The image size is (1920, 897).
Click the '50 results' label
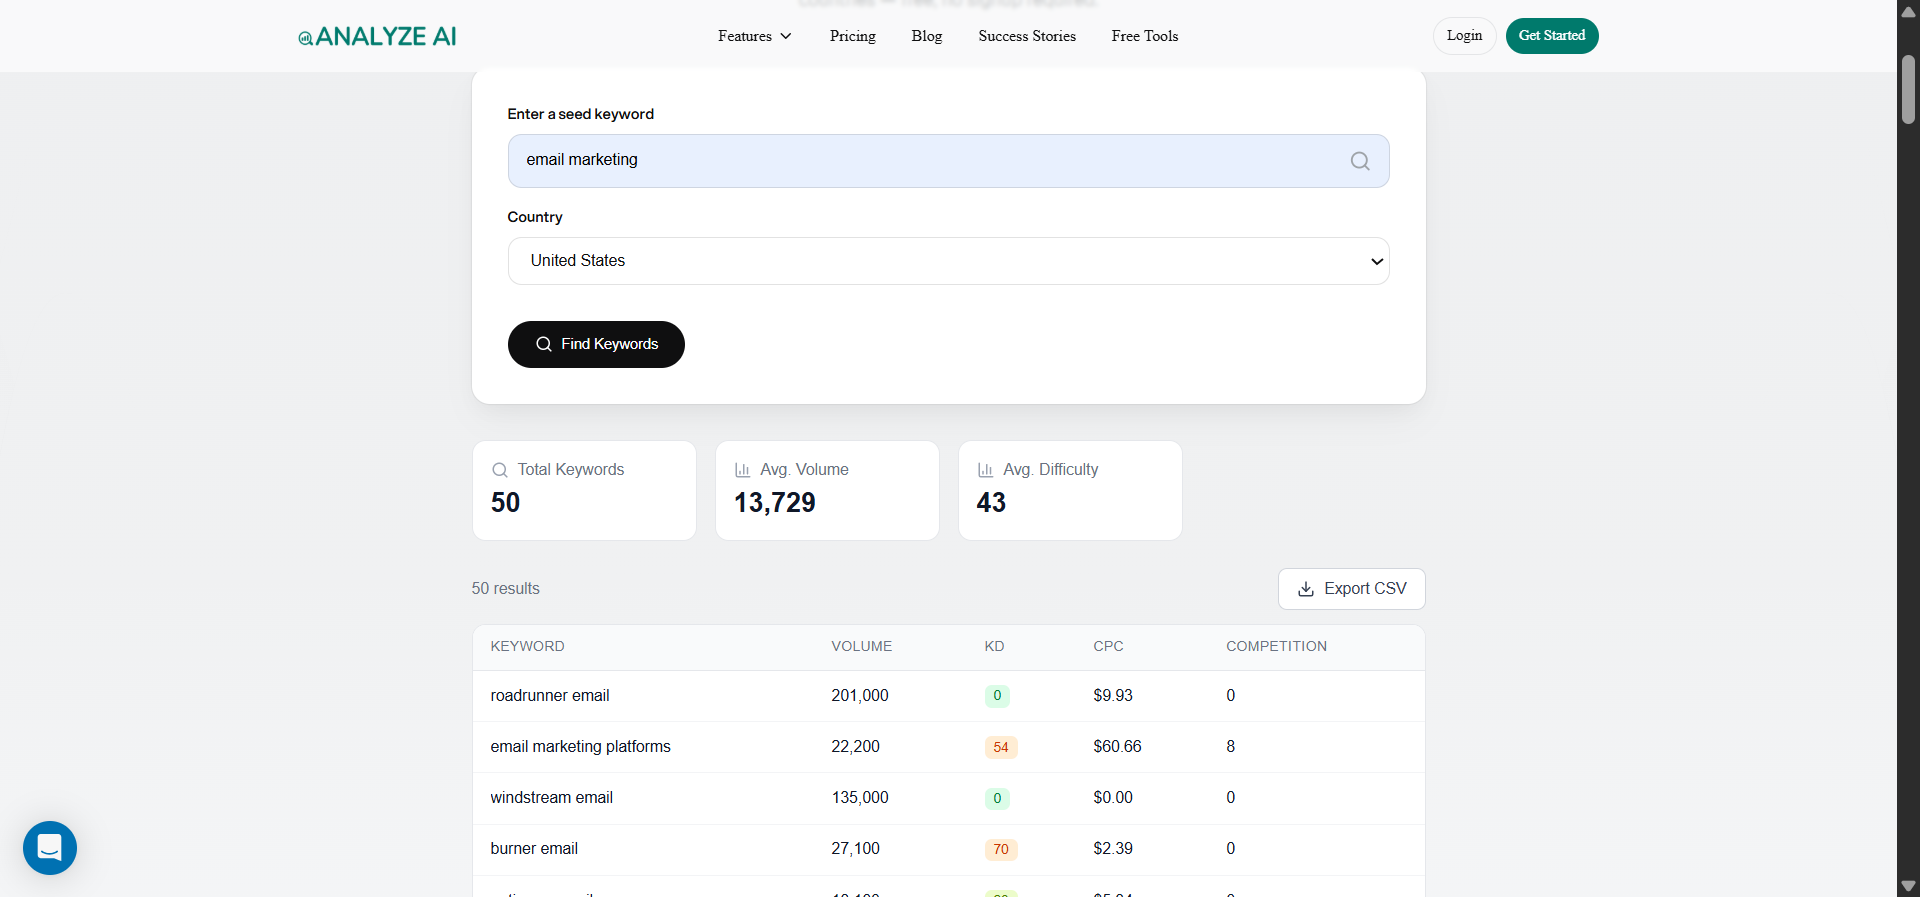[x=506, y=589]
